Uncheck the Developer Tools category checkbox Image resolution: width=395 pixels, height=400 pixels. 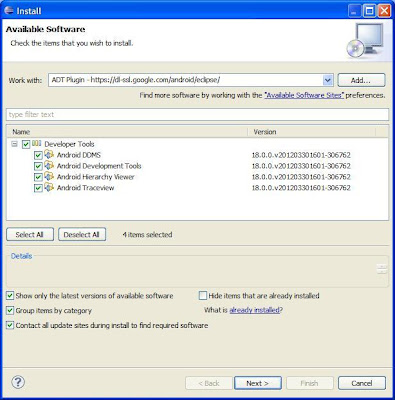point(26,144)
